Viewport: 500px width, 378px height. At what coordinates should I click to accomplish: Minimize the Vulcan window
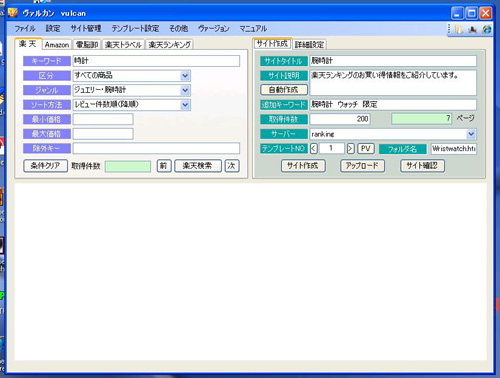pos(457,13)
